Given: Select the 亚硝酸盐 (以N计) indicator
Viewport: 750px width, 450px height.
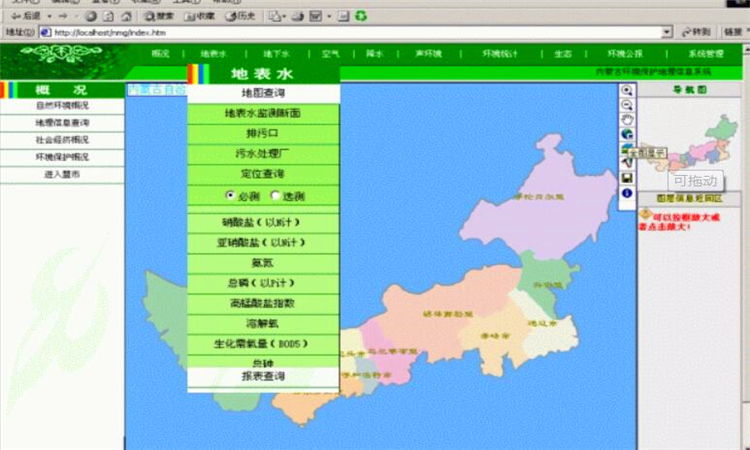Looking at the screenshot, I should [x=264, y=243].
